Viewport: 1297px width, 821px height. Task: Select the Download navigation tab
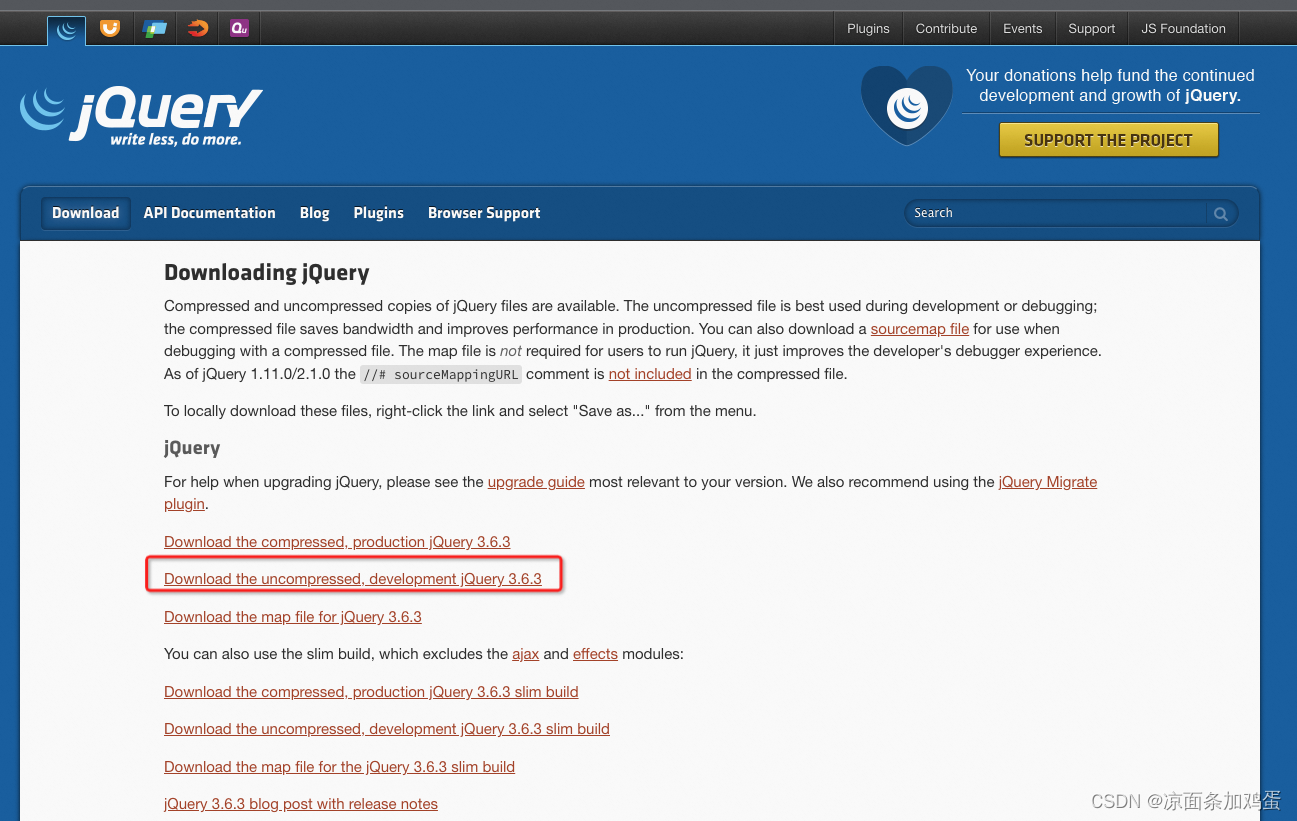pyautogui.click(x=85, y=213)
